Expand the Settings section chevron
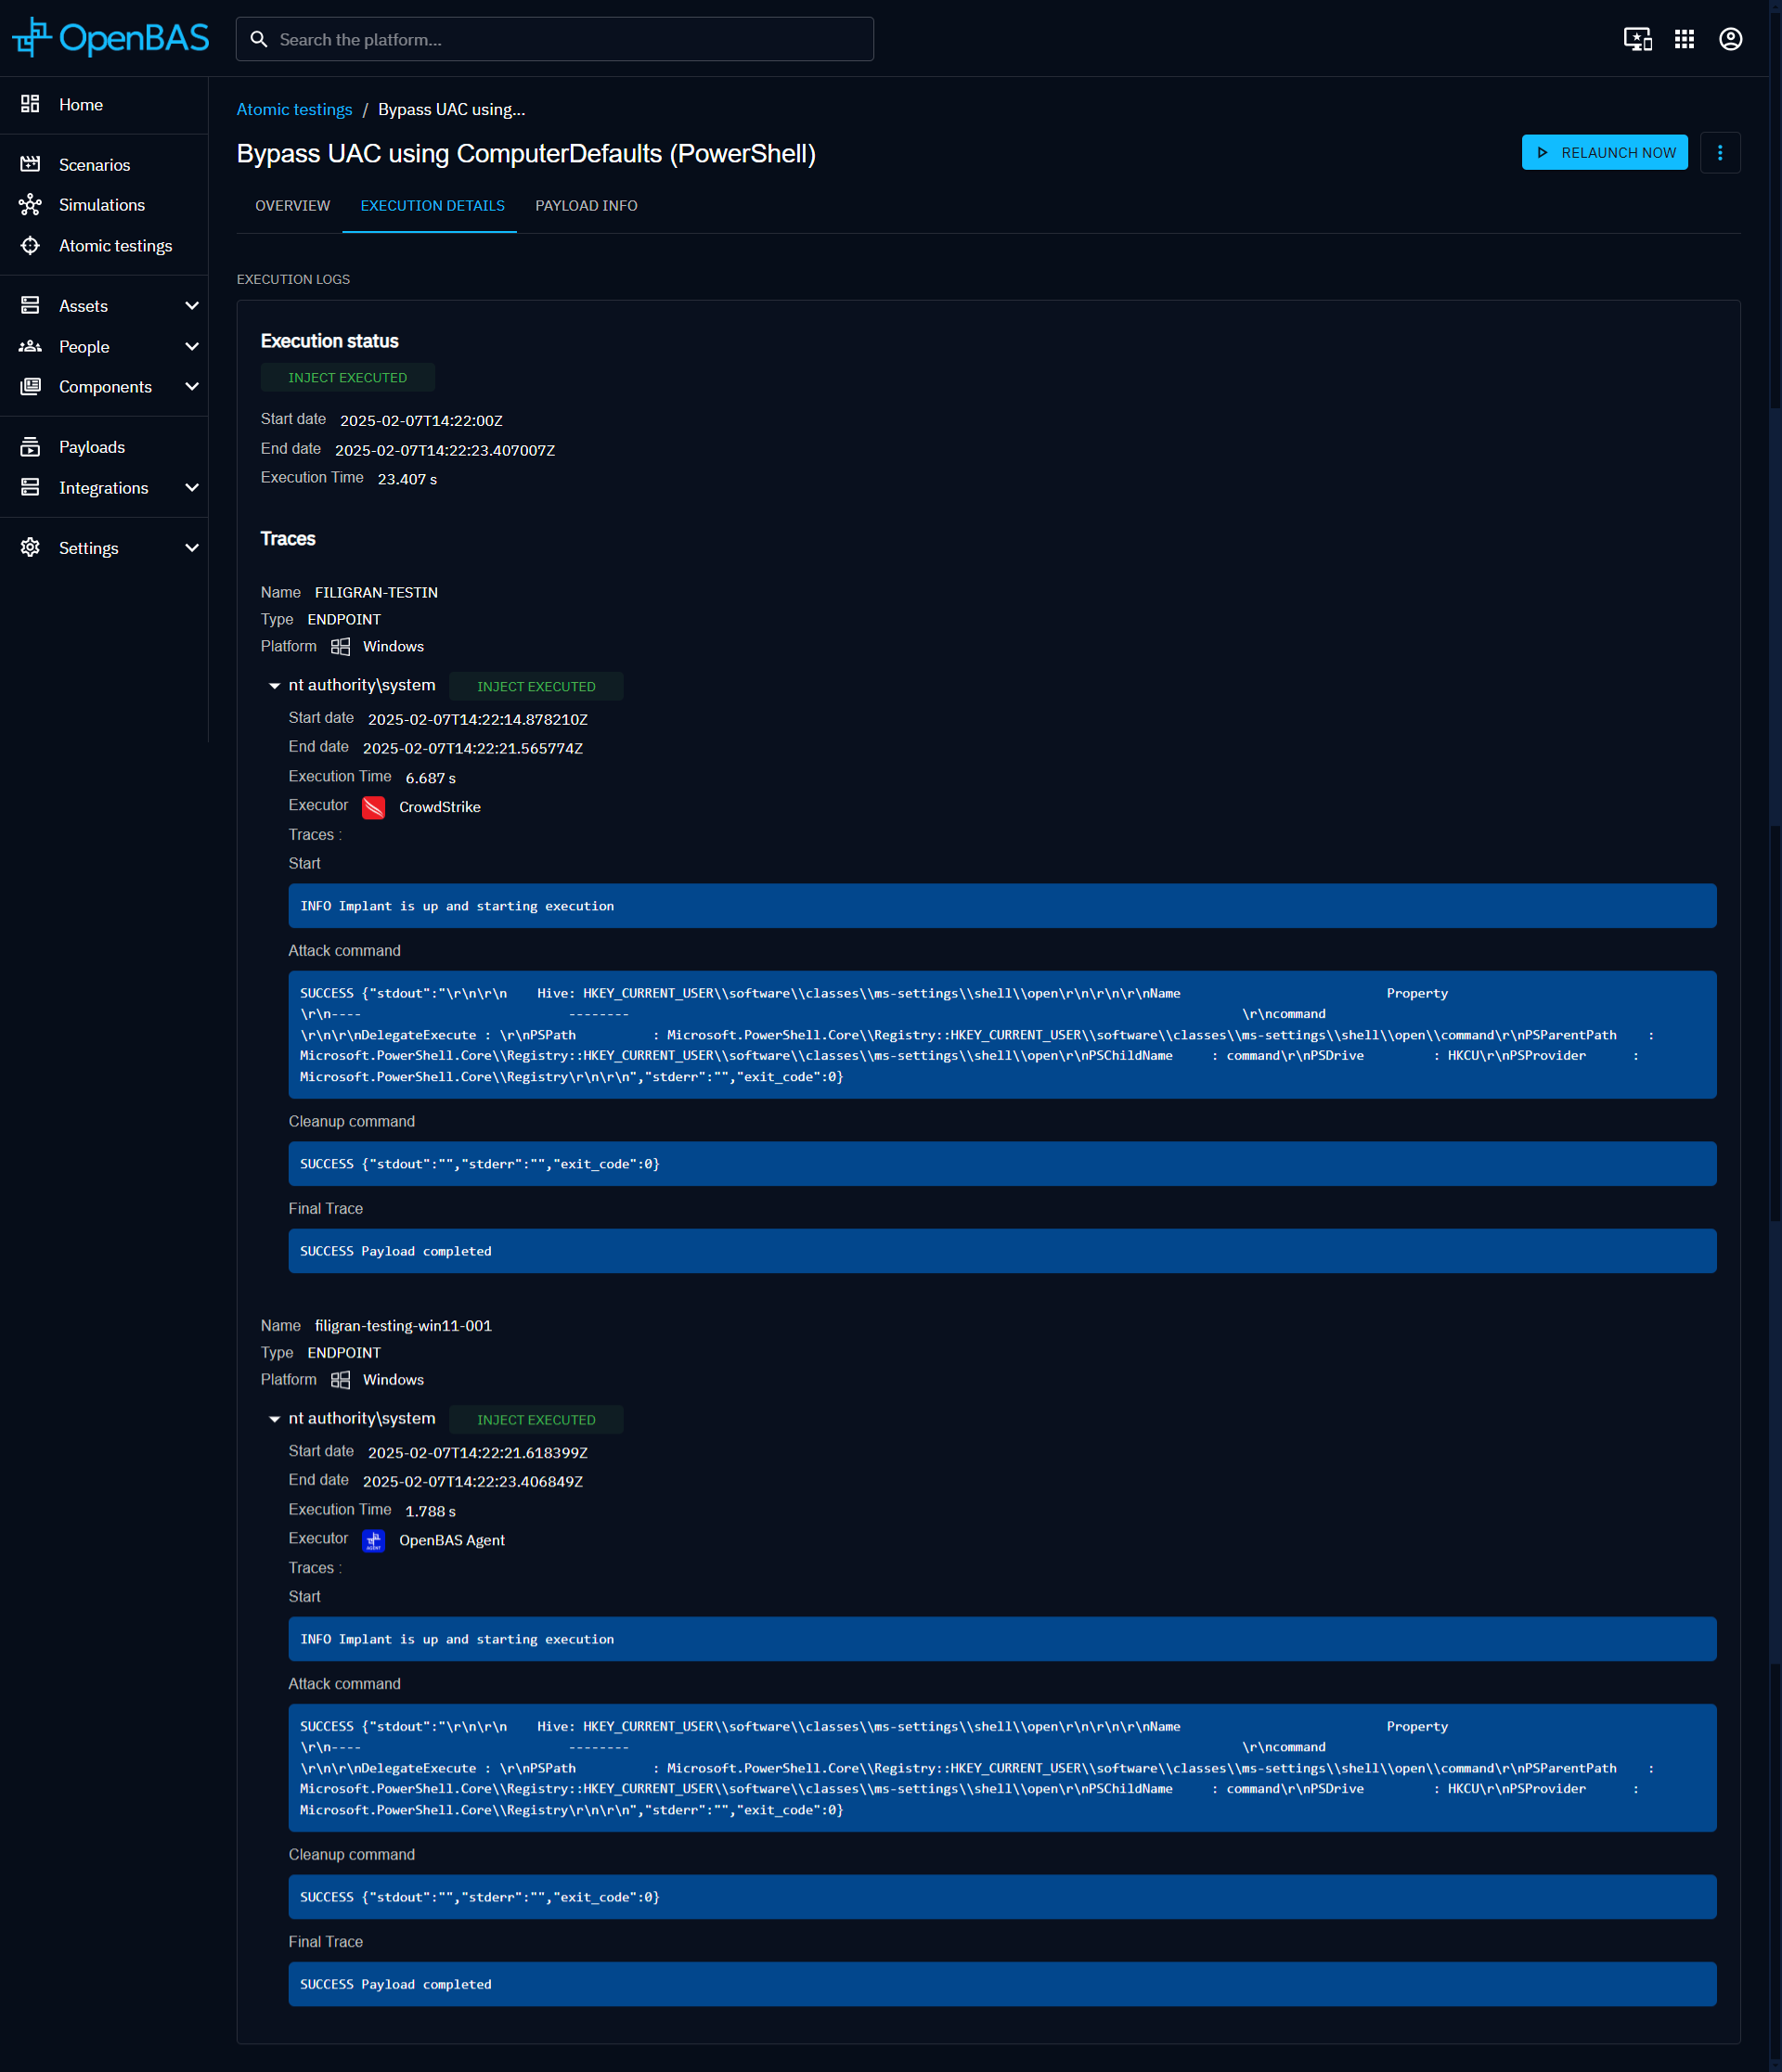The height and width of the screenshot is (2072, 1782). (192, 548)
